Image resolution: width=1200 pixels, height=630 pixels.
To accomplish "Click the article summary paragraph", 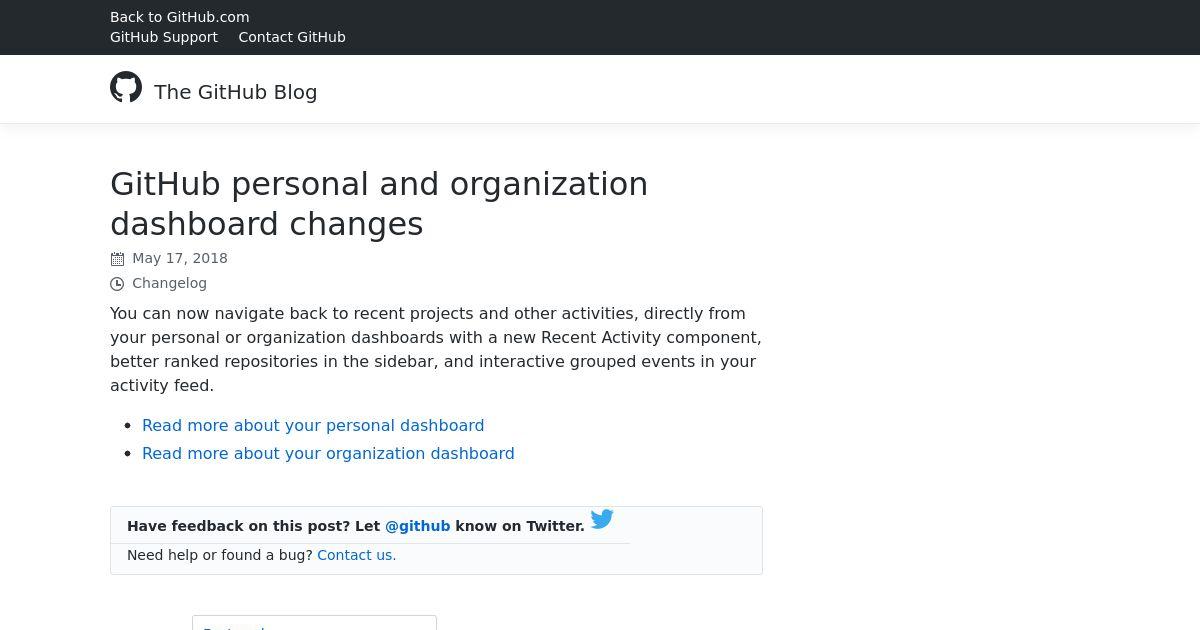I will coord(436,349).
